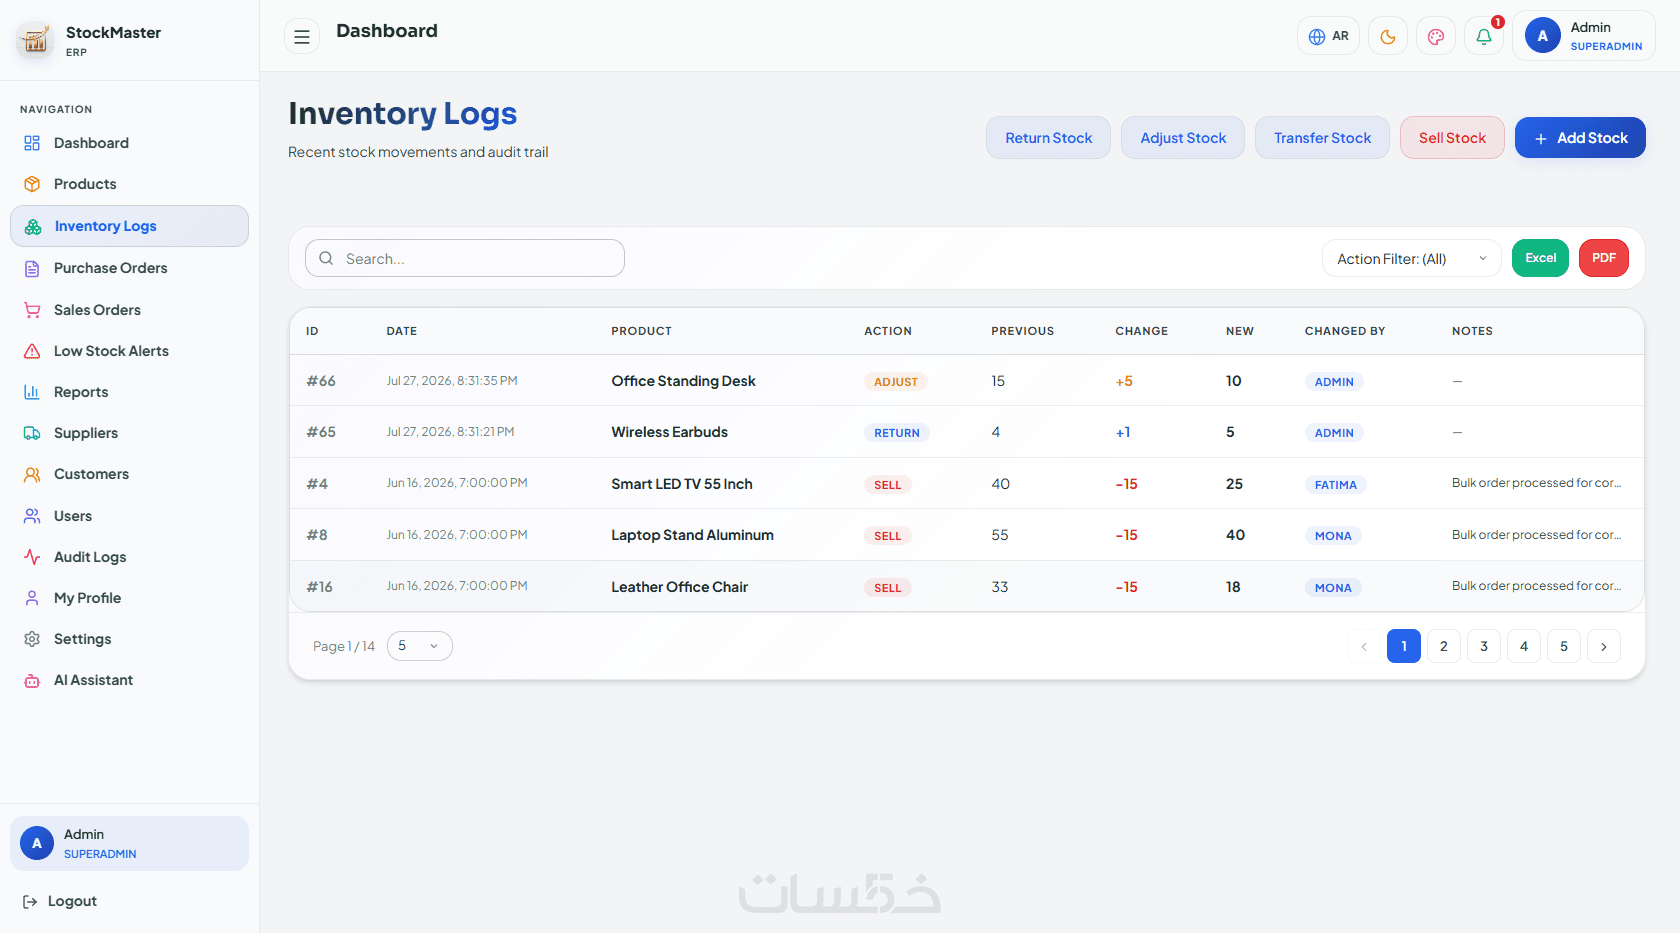
Task: Sort by the DATE column header
Action: pyautogui.click(x=402, y=331)
